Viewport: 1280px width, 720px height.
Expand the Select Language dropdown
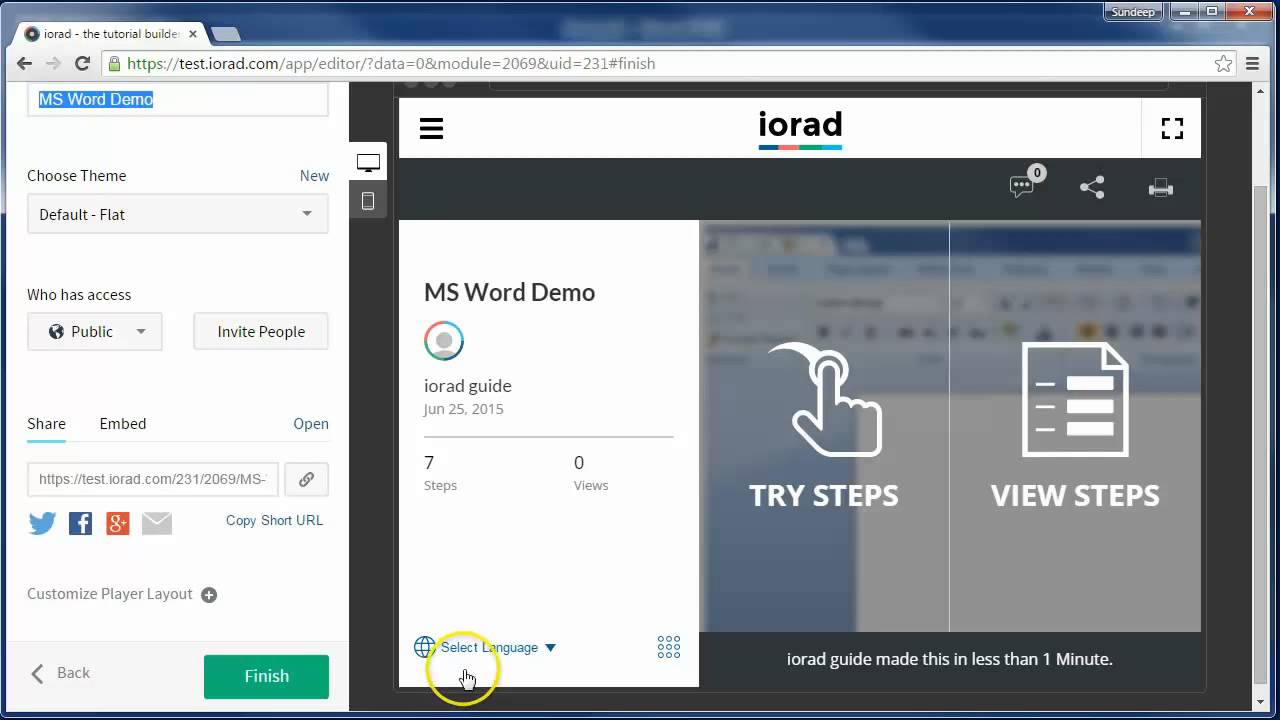pos(498,647)
